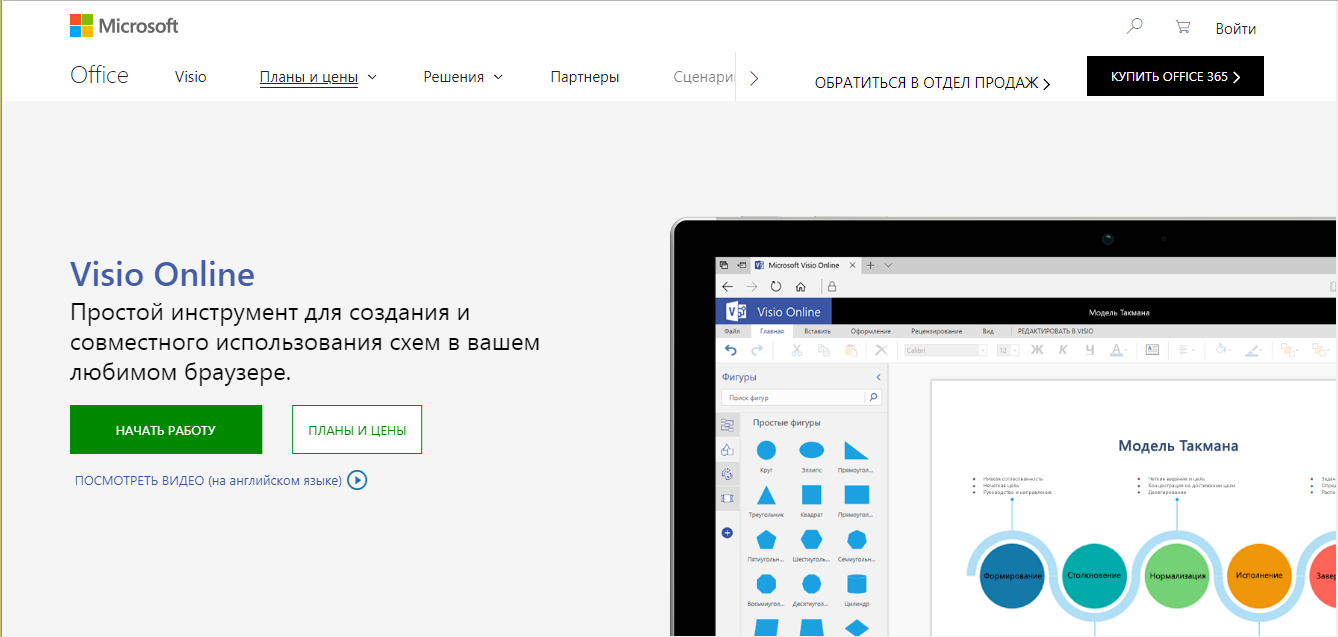
Task: Click the Поиск фигур search field
Action: (790, 396)
